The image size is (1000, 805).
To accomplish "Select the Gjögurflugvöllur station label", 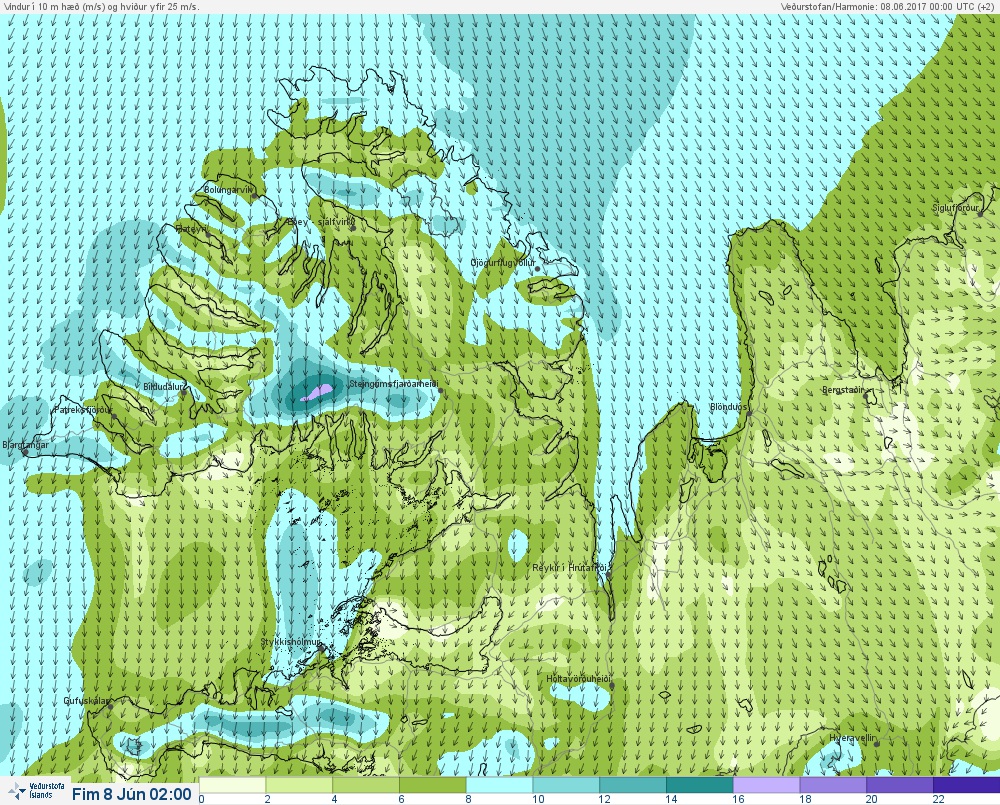I will coord(503,263).
